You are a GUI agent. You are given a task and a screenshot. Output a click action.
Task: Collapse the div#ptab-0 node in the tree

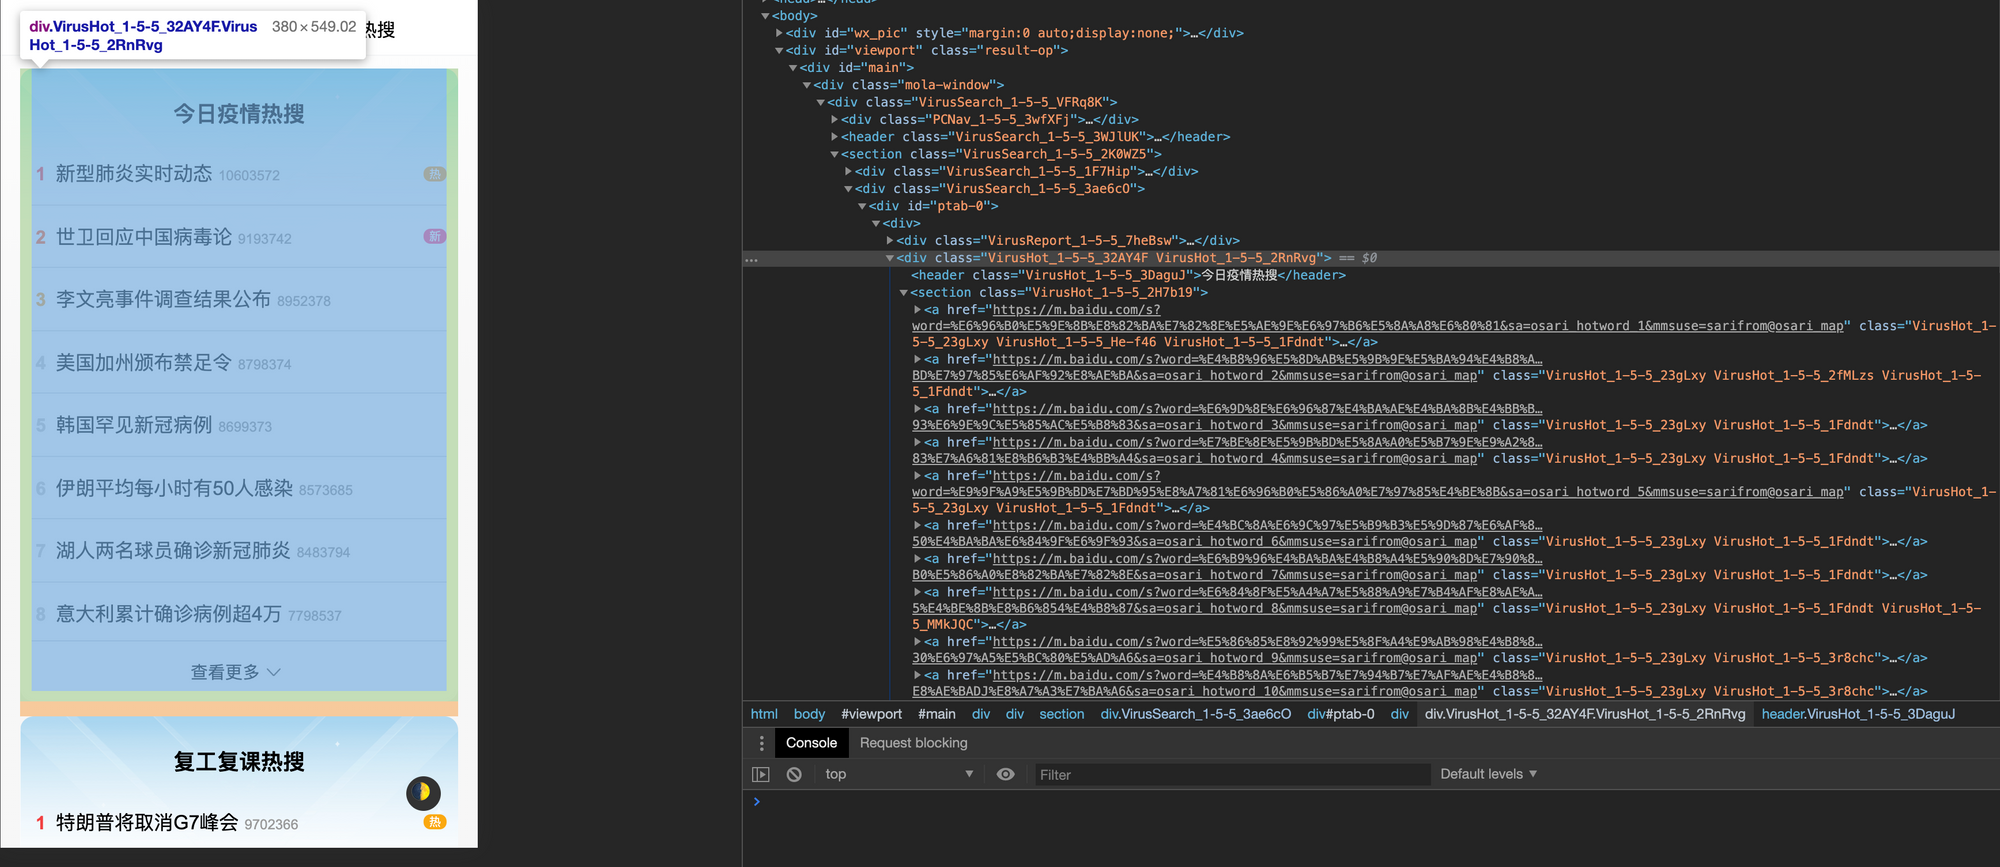tap(863, 206)
